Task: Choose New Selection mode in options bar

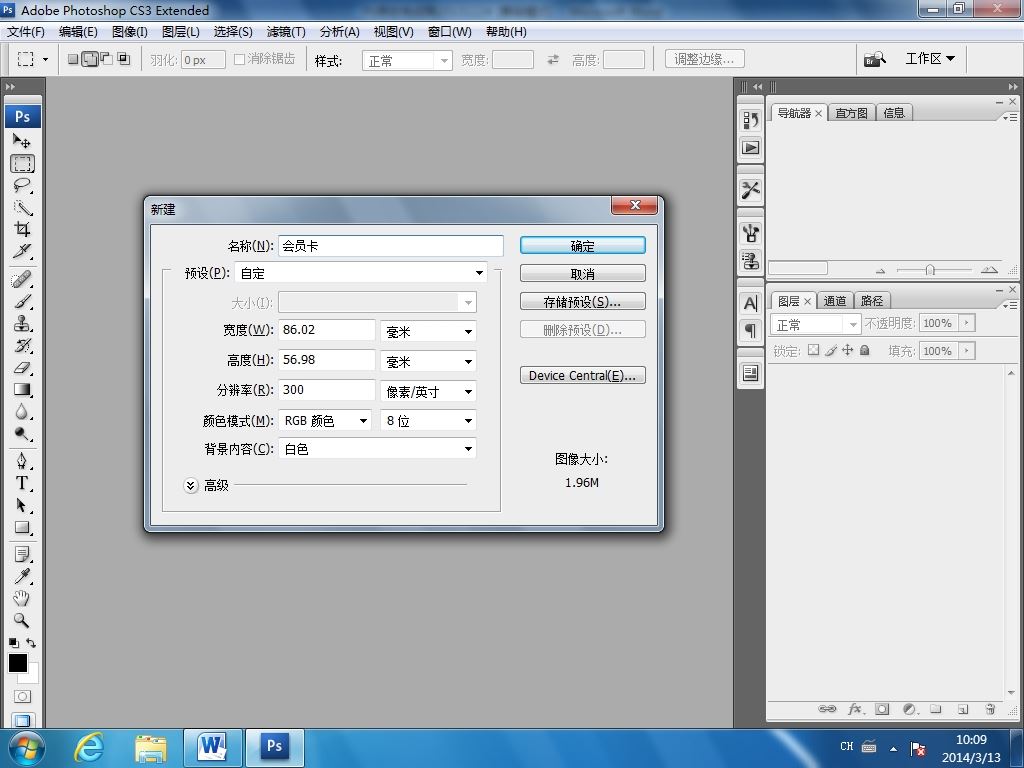Action: tap(73, 59)
